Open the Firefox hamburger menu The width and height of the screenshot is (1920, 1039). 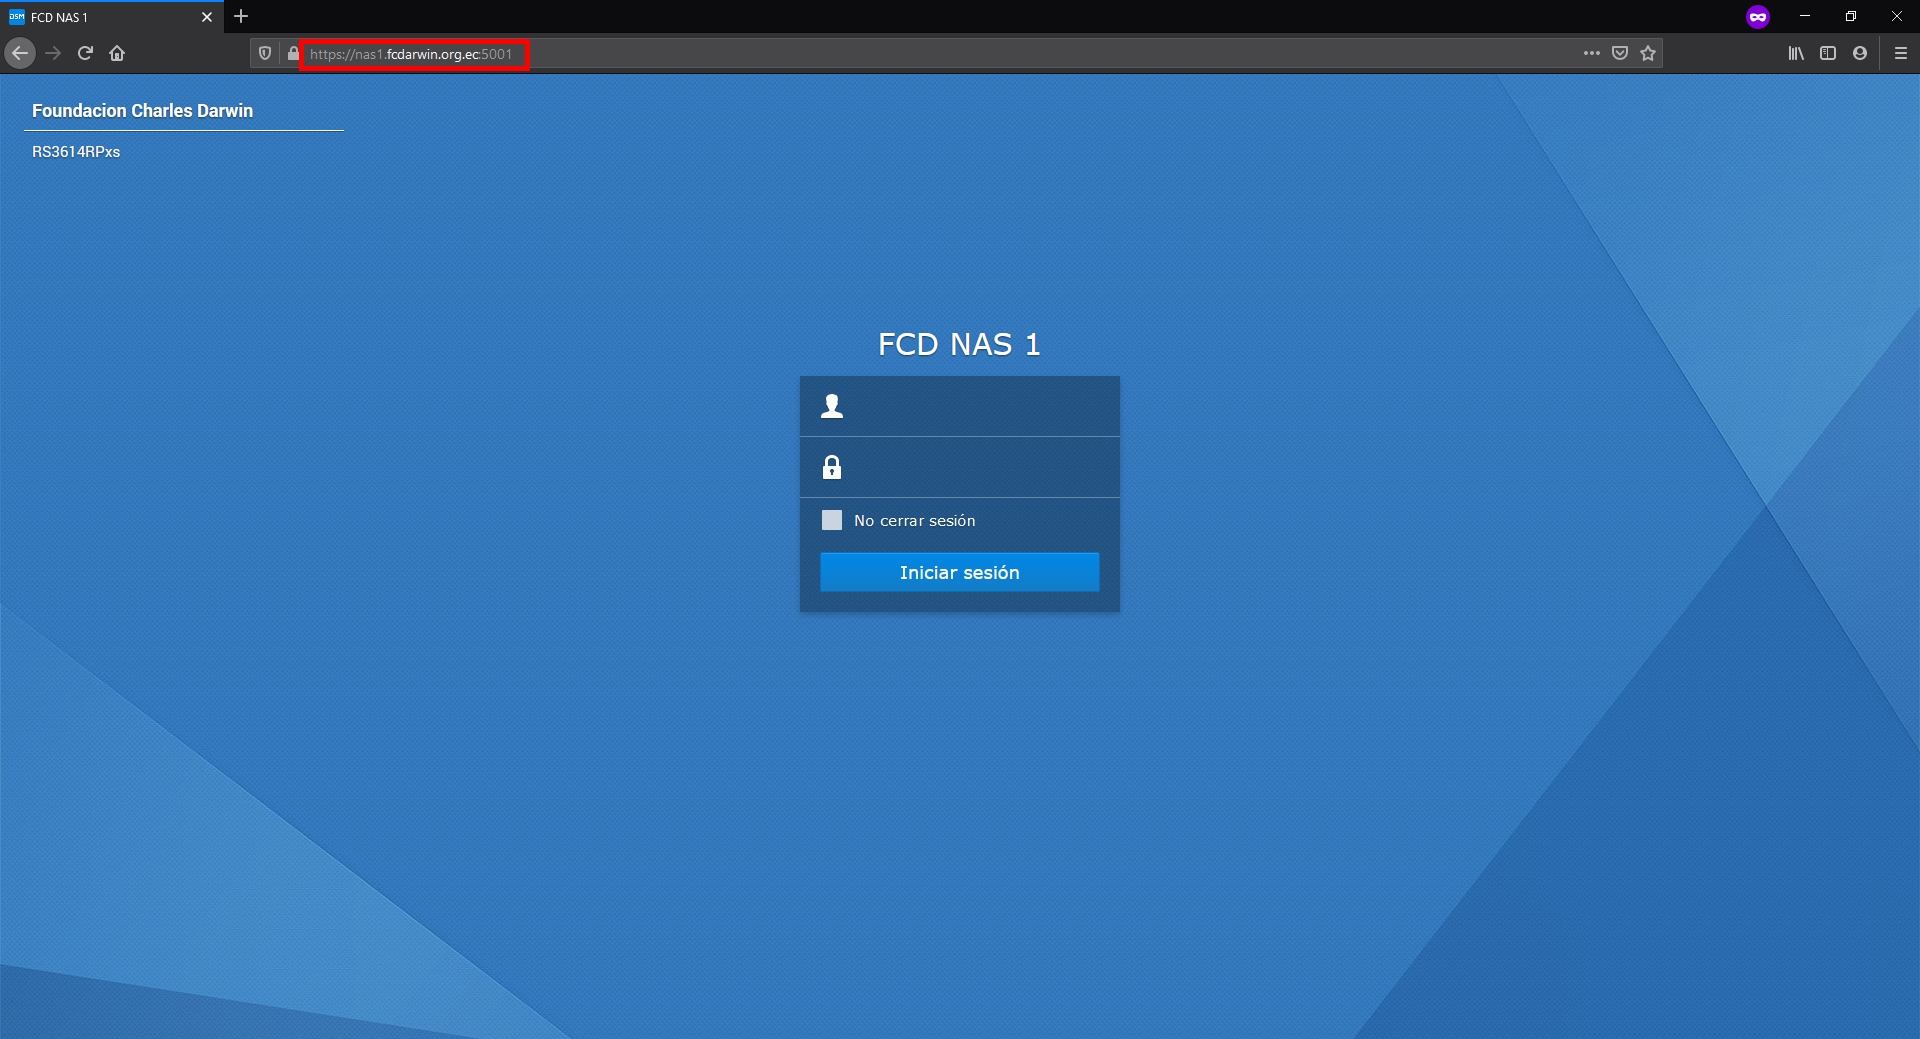pyautogui.click(x=1901, y=53)
